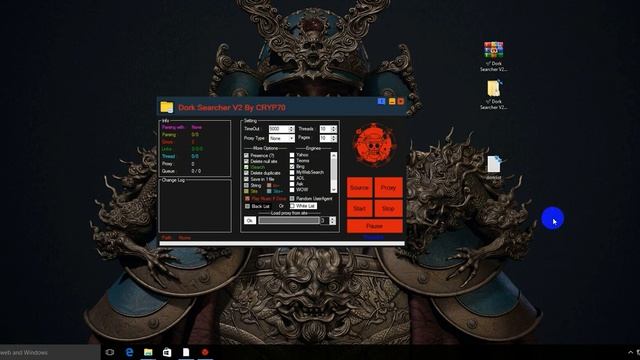Click the TimeOut value field
This screenshot has height=360, width=640.
(279, 129)
